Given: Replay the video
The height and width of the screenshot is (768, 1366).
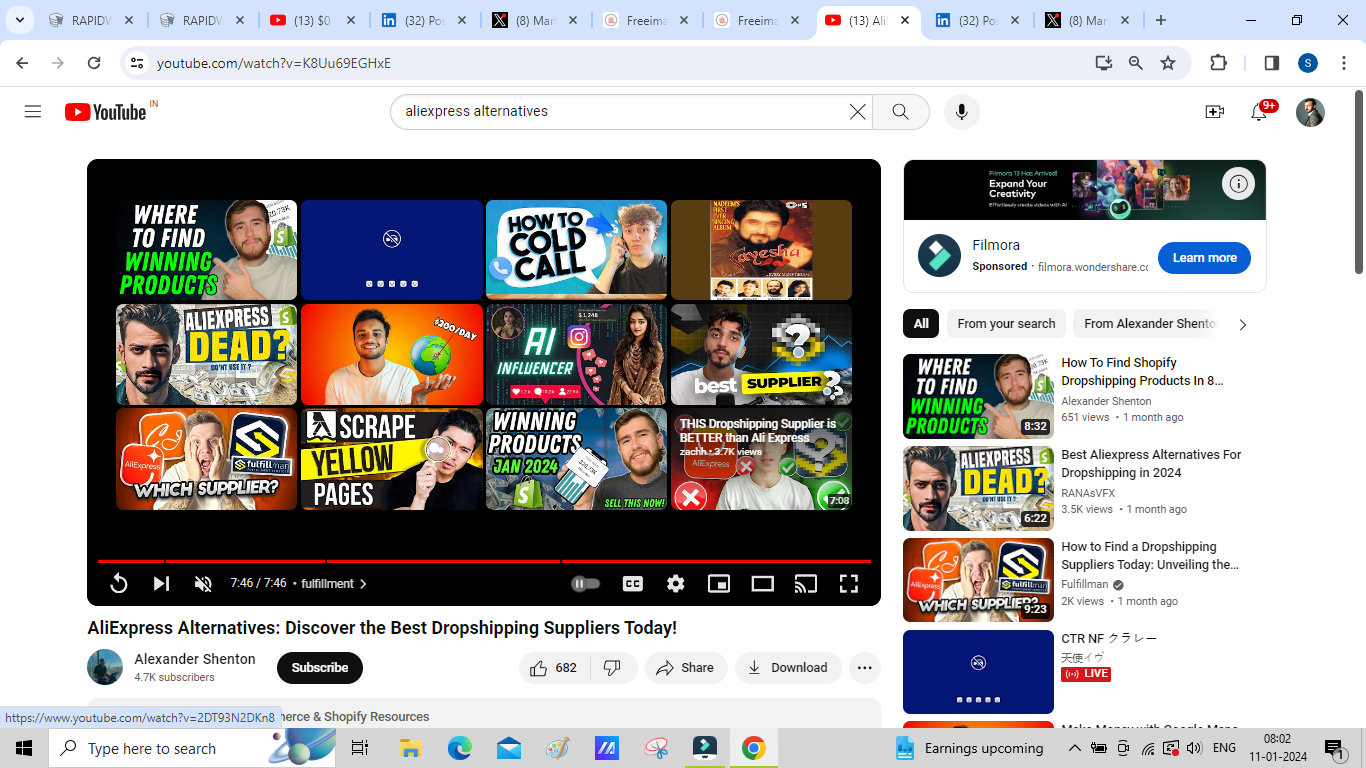Looking at the screenshot, I should click(x=118, y=583).
